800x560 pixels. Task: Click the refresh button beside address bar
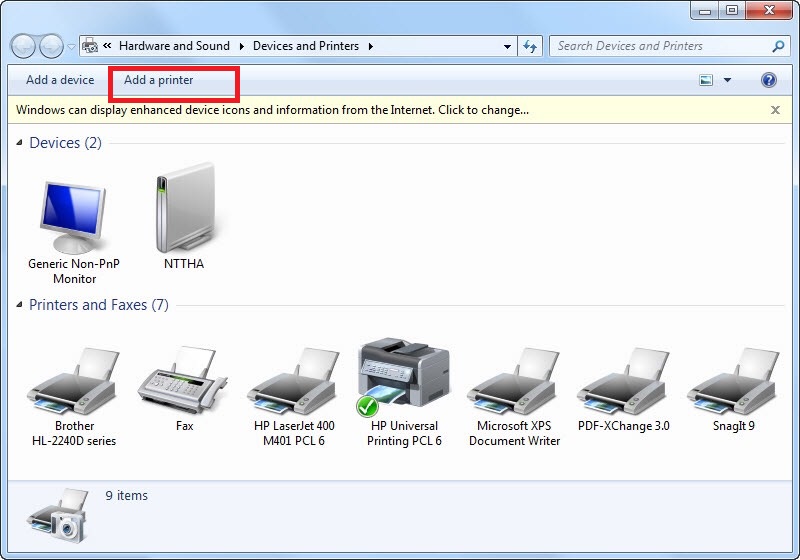(530, 46)
